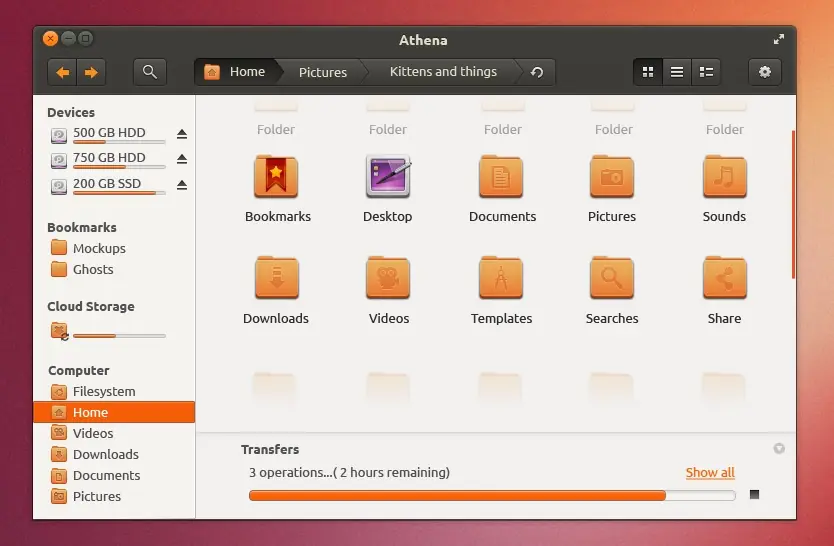Eject the 200 GB SSD

(182, 185)
